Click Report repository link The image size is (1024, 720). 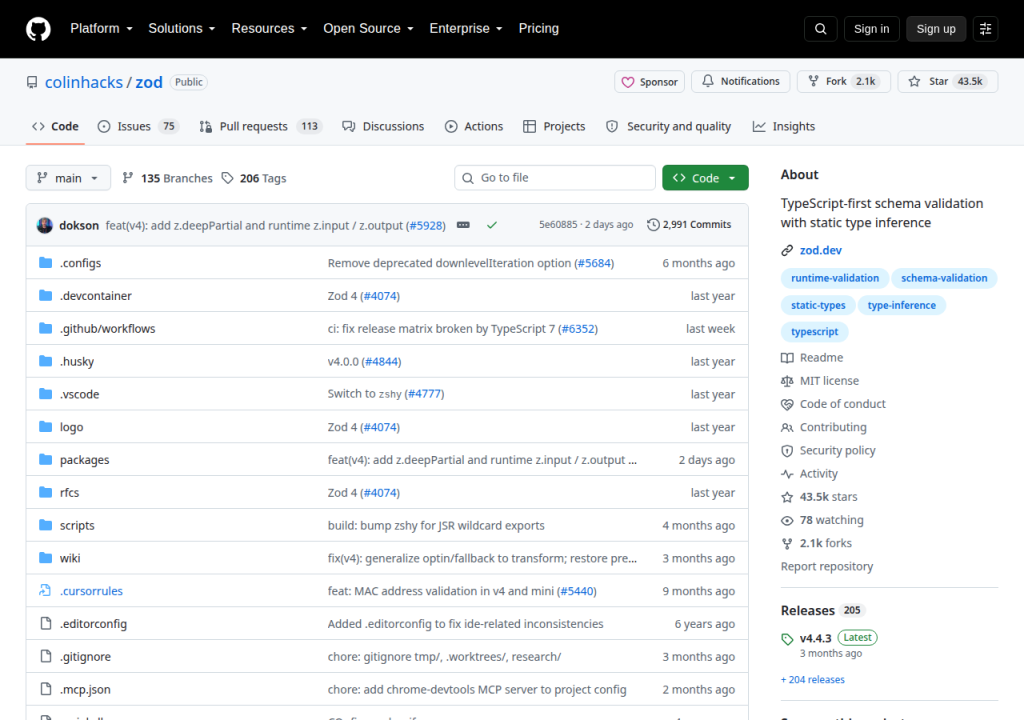coord(827,566)
